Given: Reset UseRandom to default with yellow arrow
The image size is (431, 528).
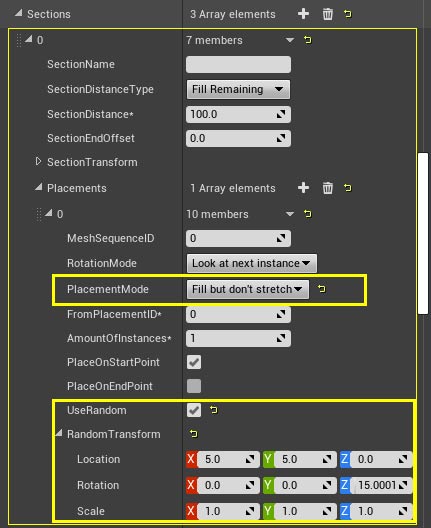Looking at the screenshot, I should coord(213,410).
